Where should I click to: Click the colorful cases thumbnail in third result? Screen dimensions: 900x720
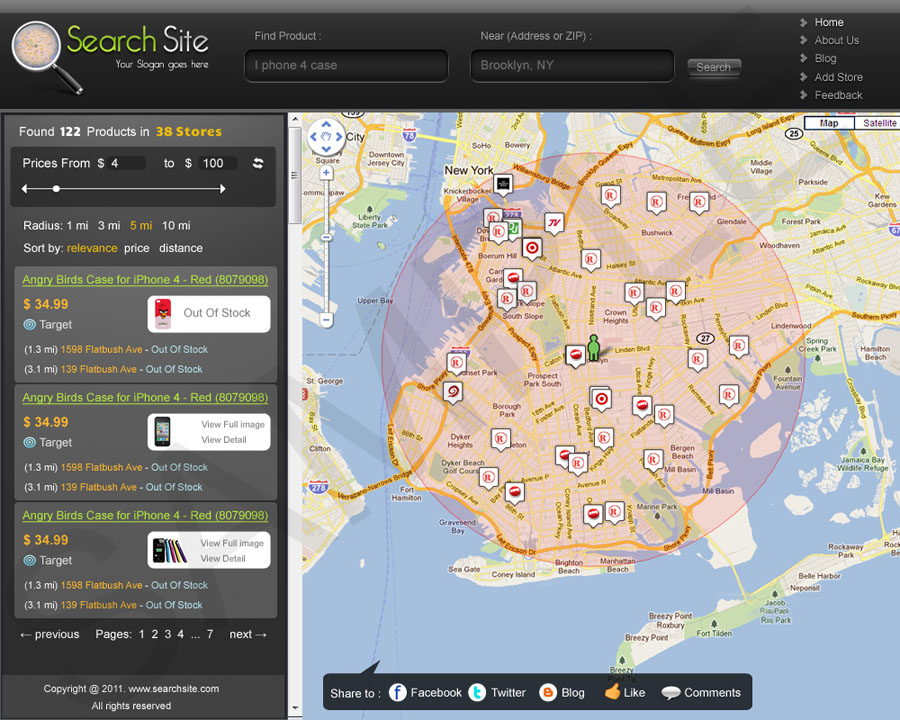pos(170,550)
